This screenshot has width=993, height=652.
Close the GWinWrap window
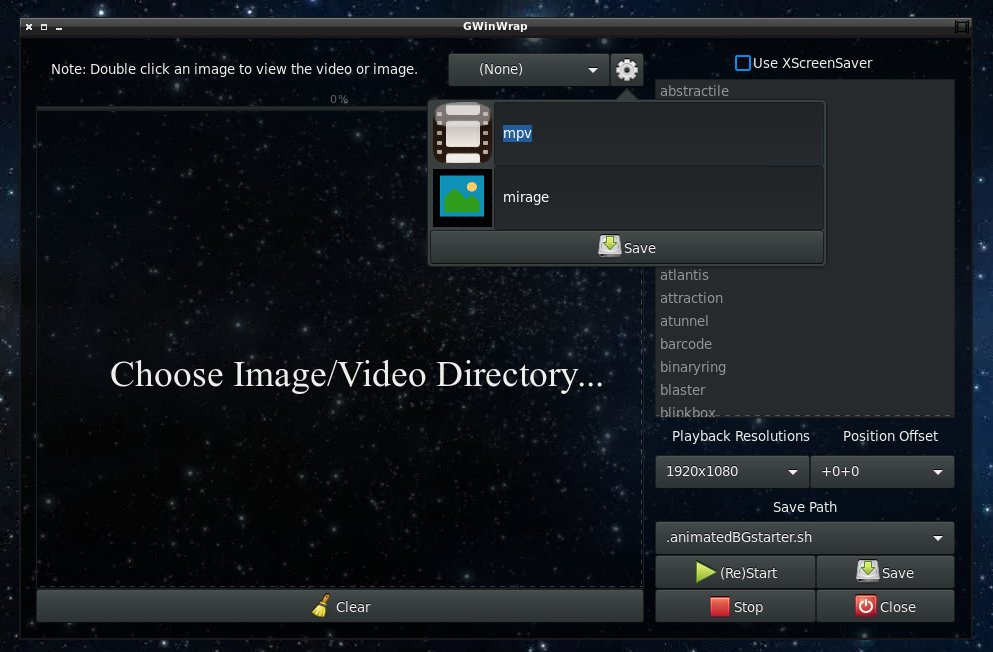pos(28,27)
